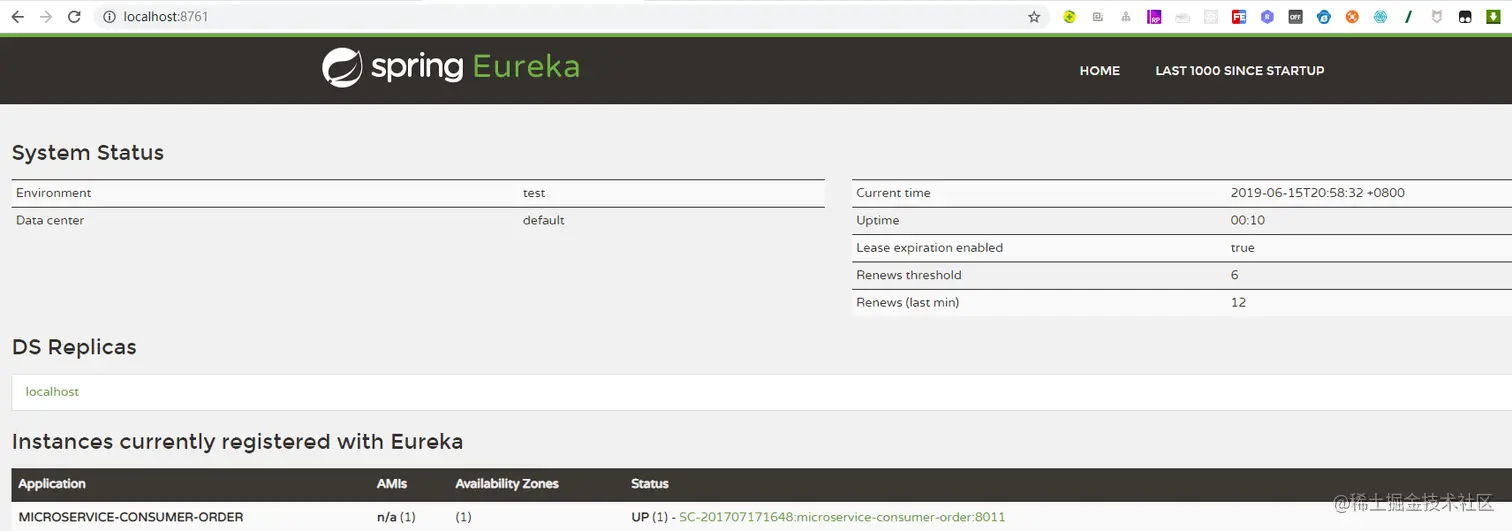Screen dimensions: 1512x531
Task: Bookmark this page with the star icon
Action: 1034,17
